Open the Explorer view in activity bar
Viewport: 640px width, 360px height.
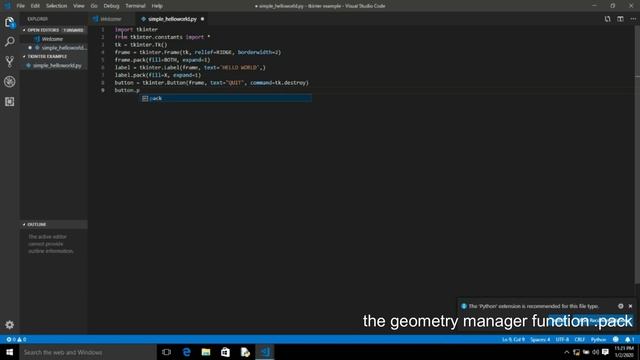[x=9, y=22]
